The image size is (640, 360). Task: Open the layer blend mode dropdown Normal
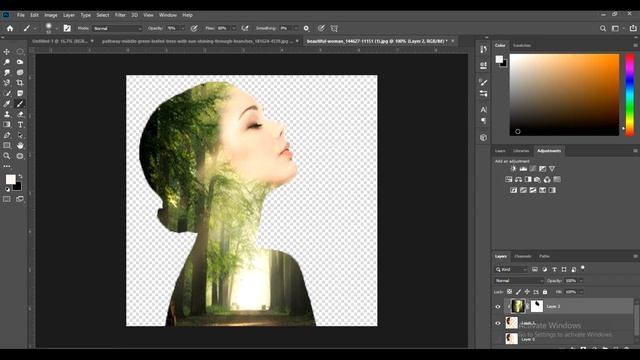coord(519,281)
